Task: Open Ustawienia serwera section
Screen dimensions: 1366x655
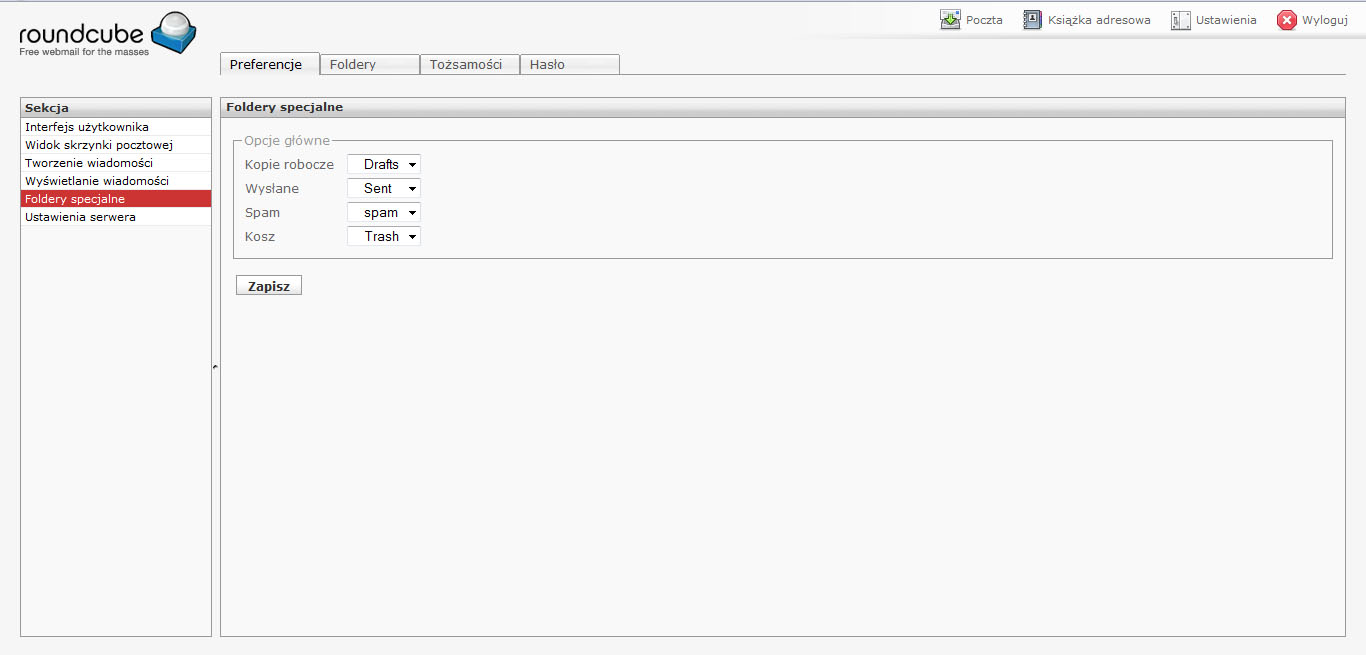Action: coord(80,217)
